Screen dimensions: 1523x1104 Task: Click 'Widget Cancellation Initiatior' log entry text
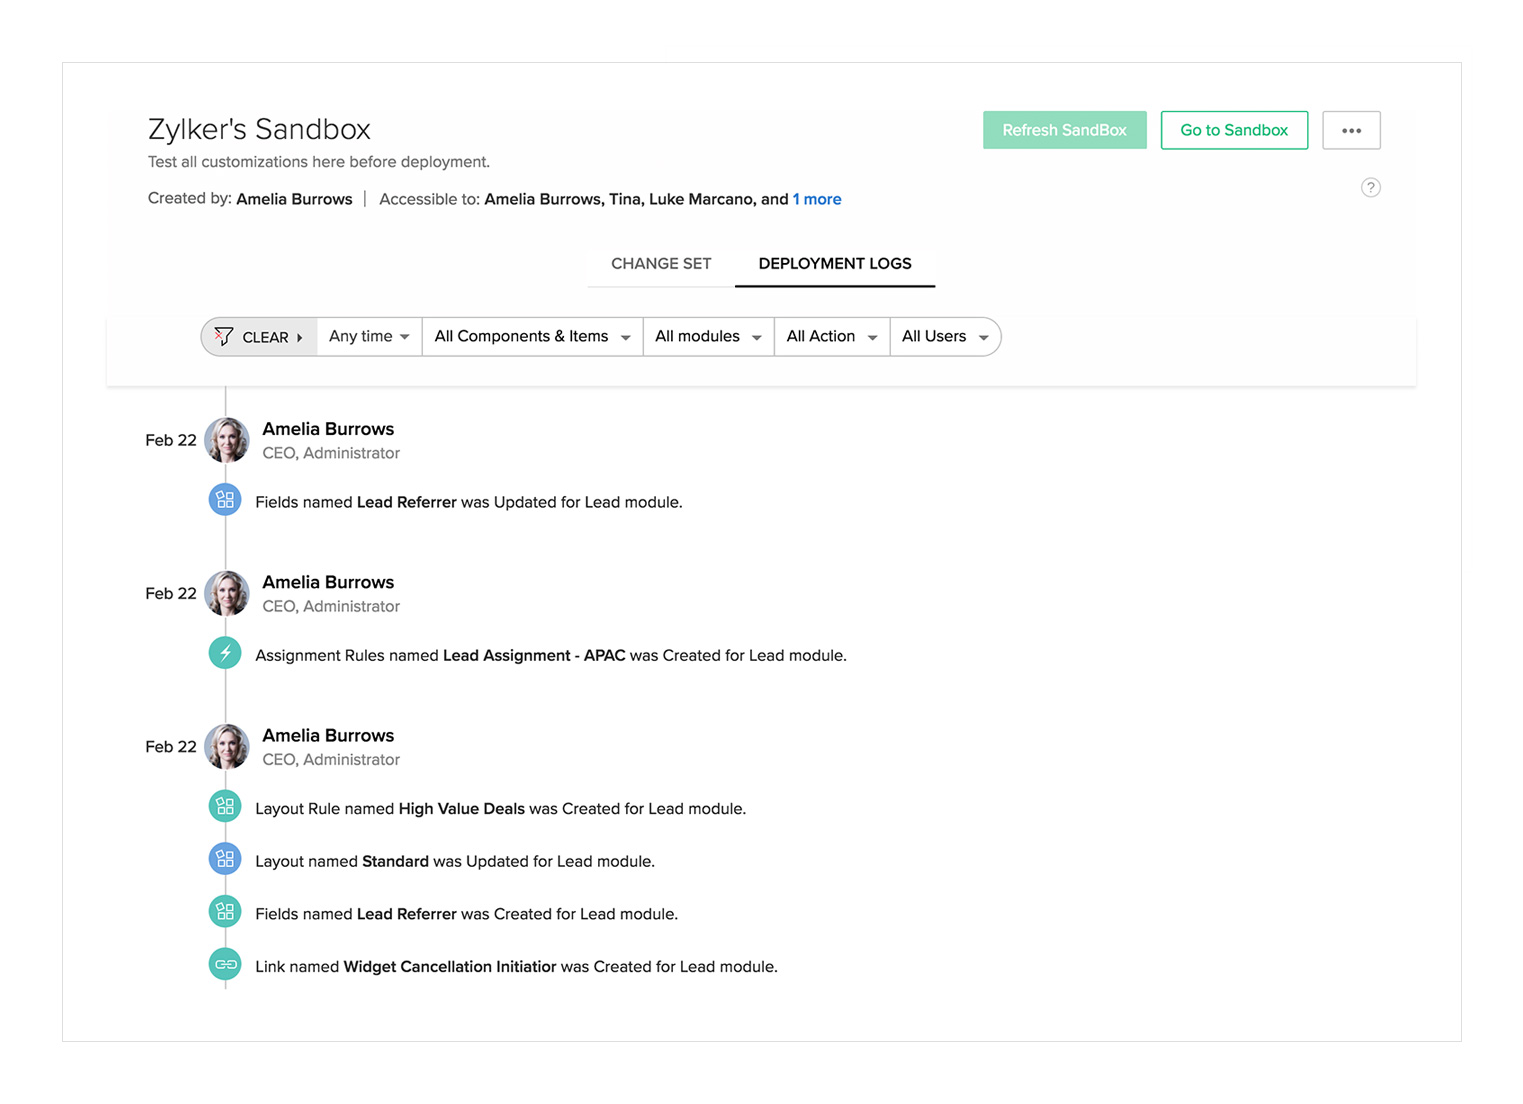click(x=517, y=967)
